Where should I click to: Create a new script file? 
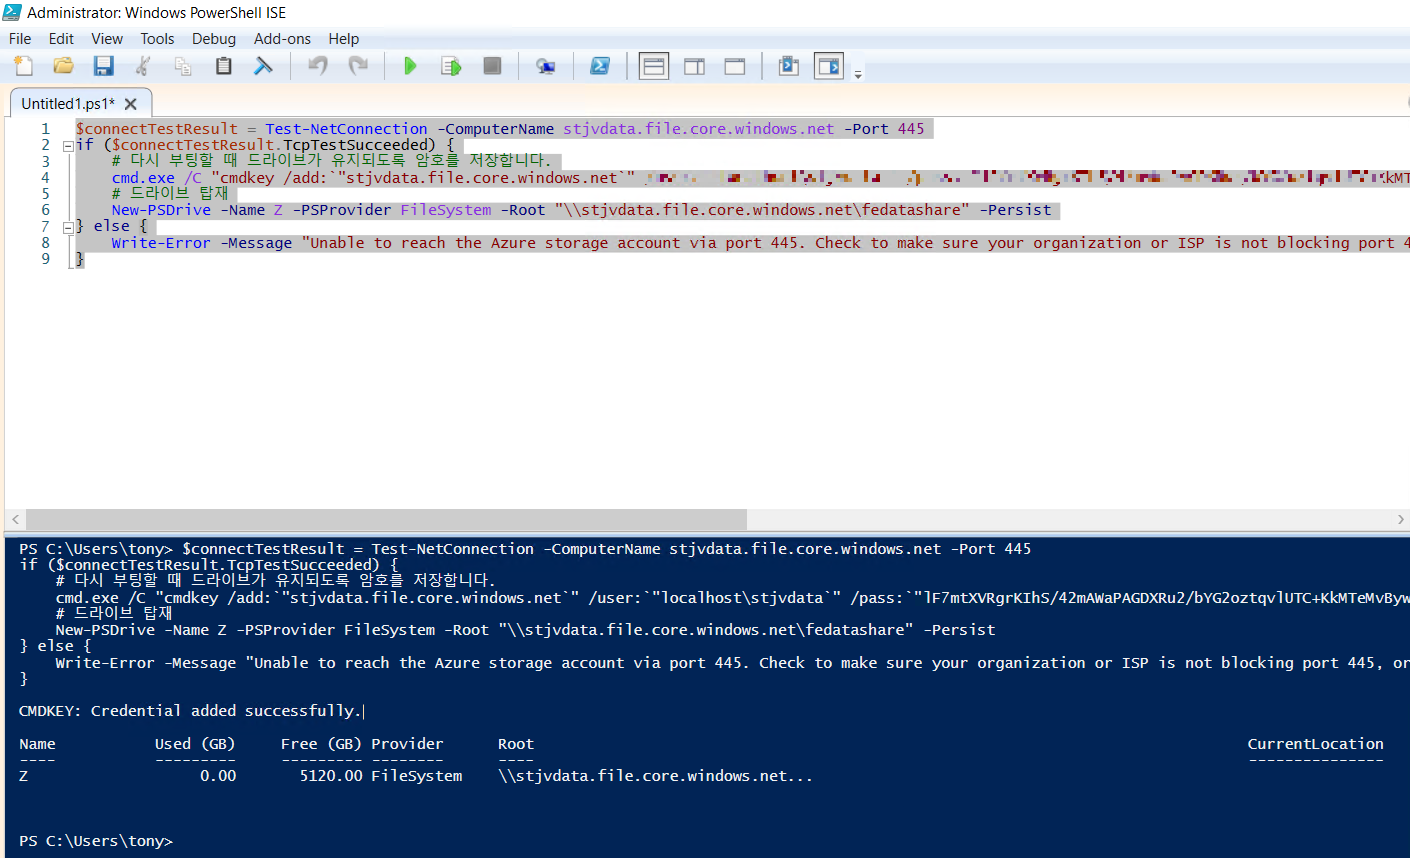pyautogui.click(x=23, y=66)
